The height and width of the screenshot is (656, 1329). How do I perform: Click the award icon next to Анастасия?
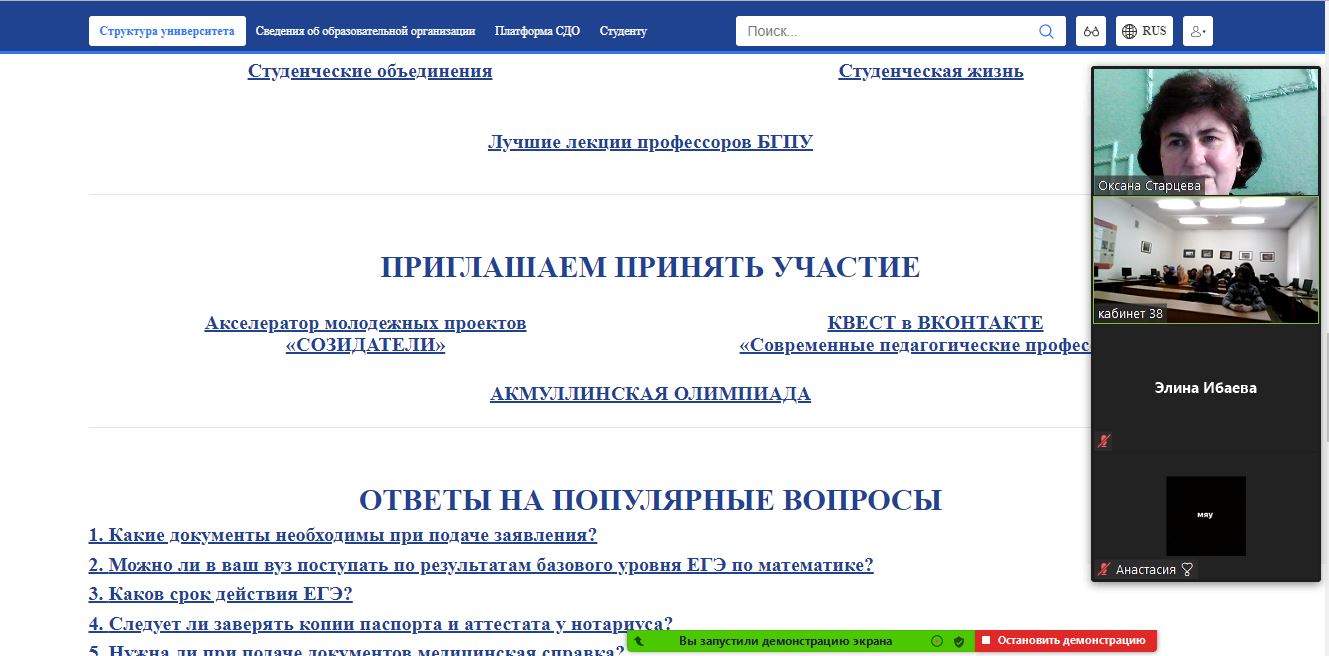click(x=1187, y=569)
